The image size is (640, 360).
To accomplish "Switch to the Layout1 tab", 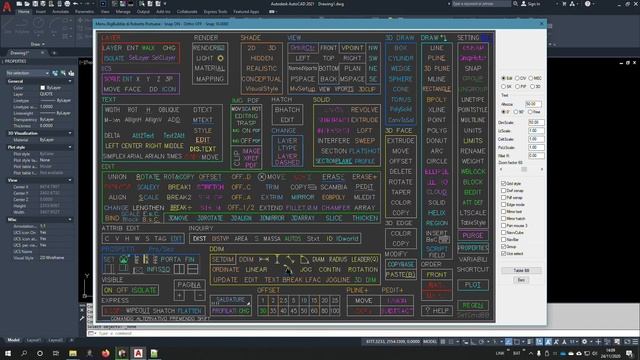I will coord(33,340).
